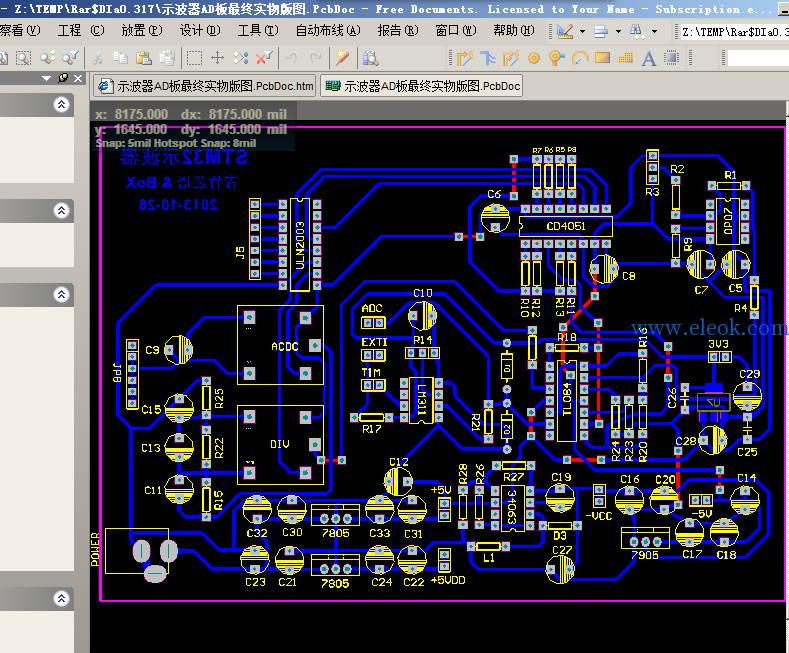Switch to the PcbDoc.htm document tab
Viewport: 789px width, 653px height.
point(205,86)
